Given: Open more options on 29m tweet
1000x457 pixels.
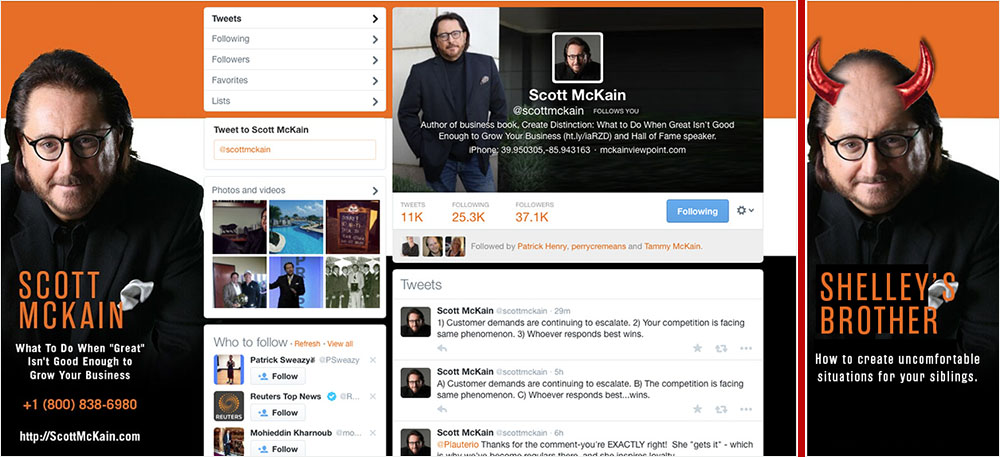Looking at the screenshot, I should [x=746, y=349].
